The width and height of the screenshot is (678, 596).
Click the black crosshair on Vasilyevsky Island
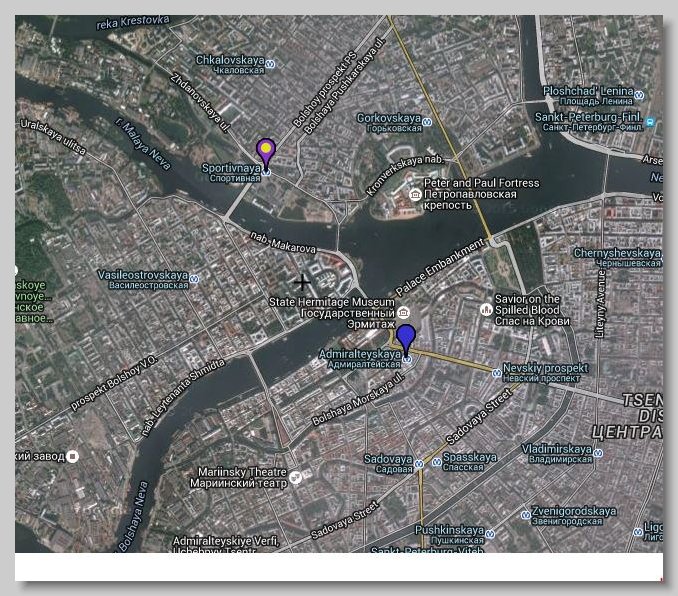click(302, 283)
